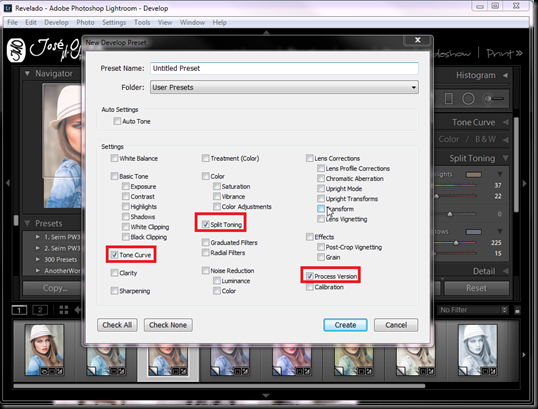Check Noise Reduction setting
The width and height of the screenshot is (538, 409).
tap(206, 270)
